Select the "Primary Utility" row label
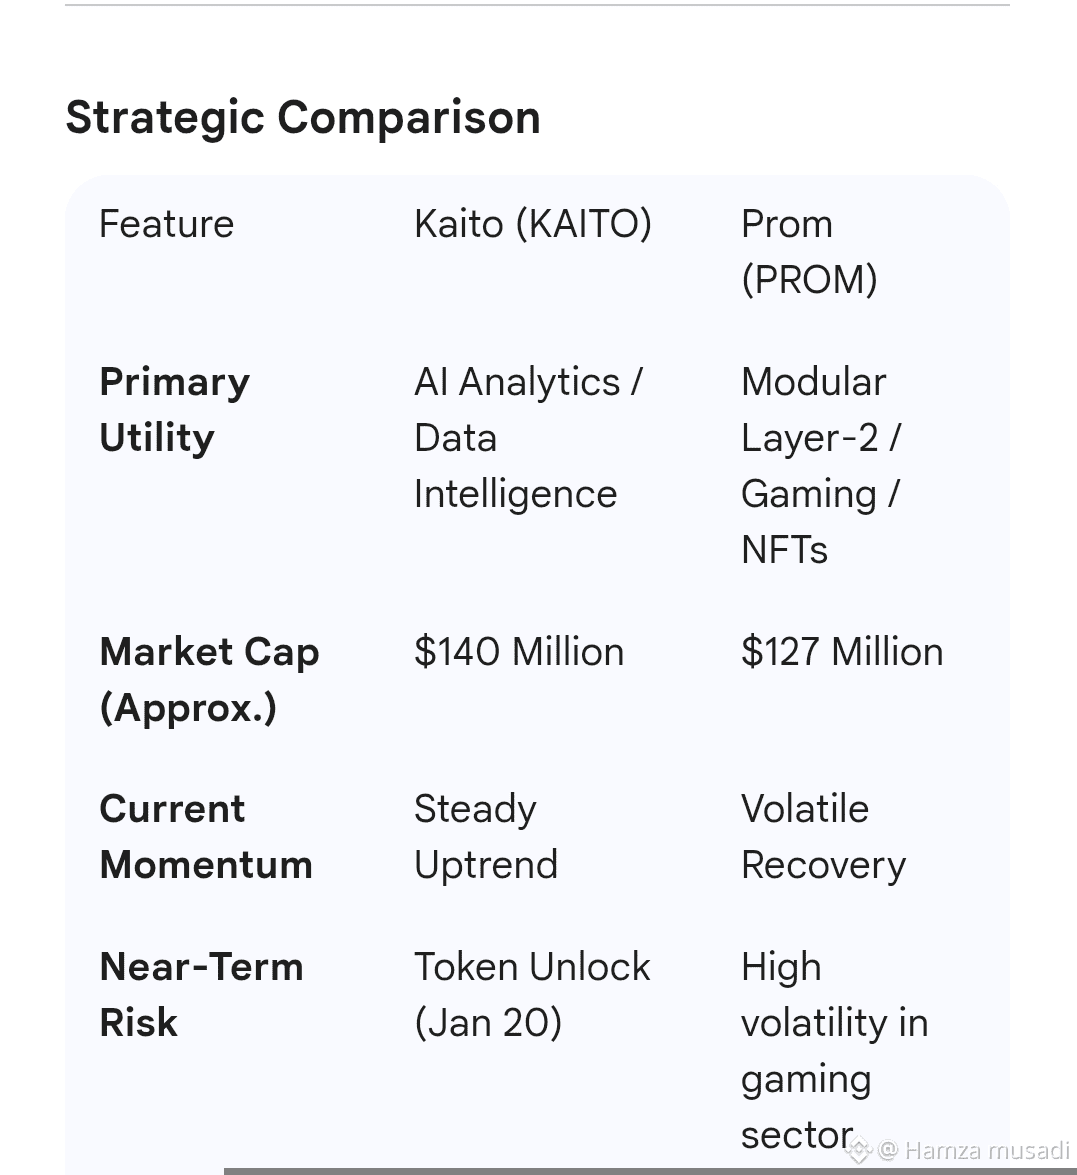1077x1175 pixels. click(175, 409)
